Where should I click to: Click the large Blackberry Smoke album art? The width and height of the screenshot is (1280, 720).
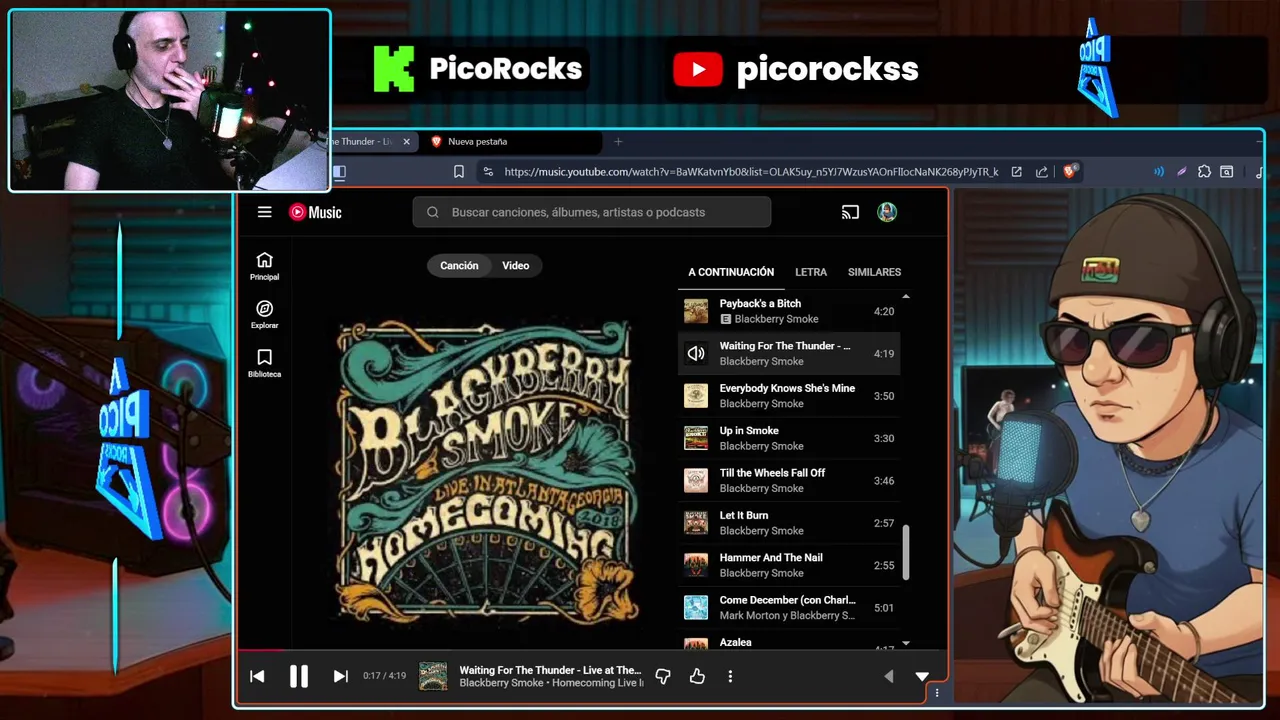point(485,471)
